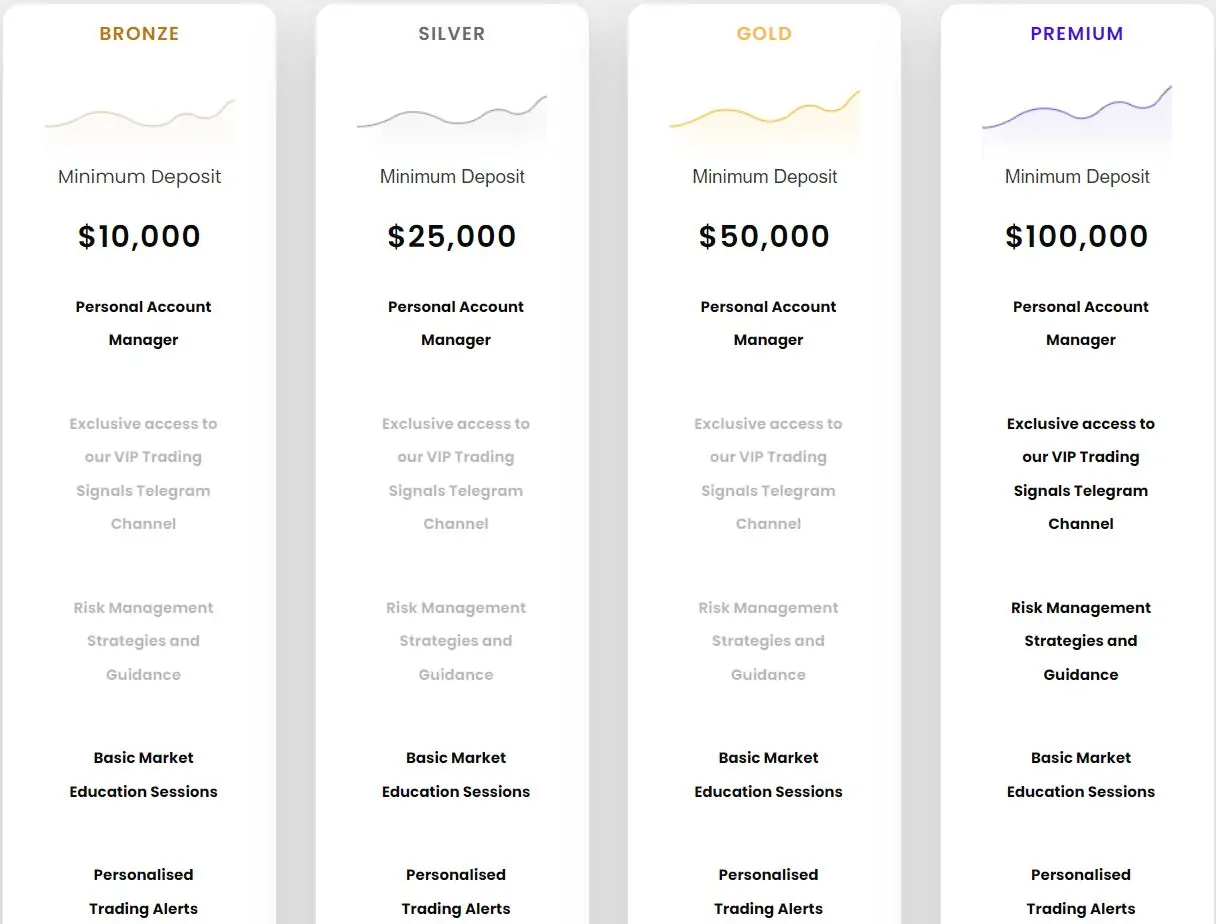The width and height of the screenshot is (1216, 924).
Task: Click Silver's Personal Account Manager feature
Action: (x=456, y=323)
